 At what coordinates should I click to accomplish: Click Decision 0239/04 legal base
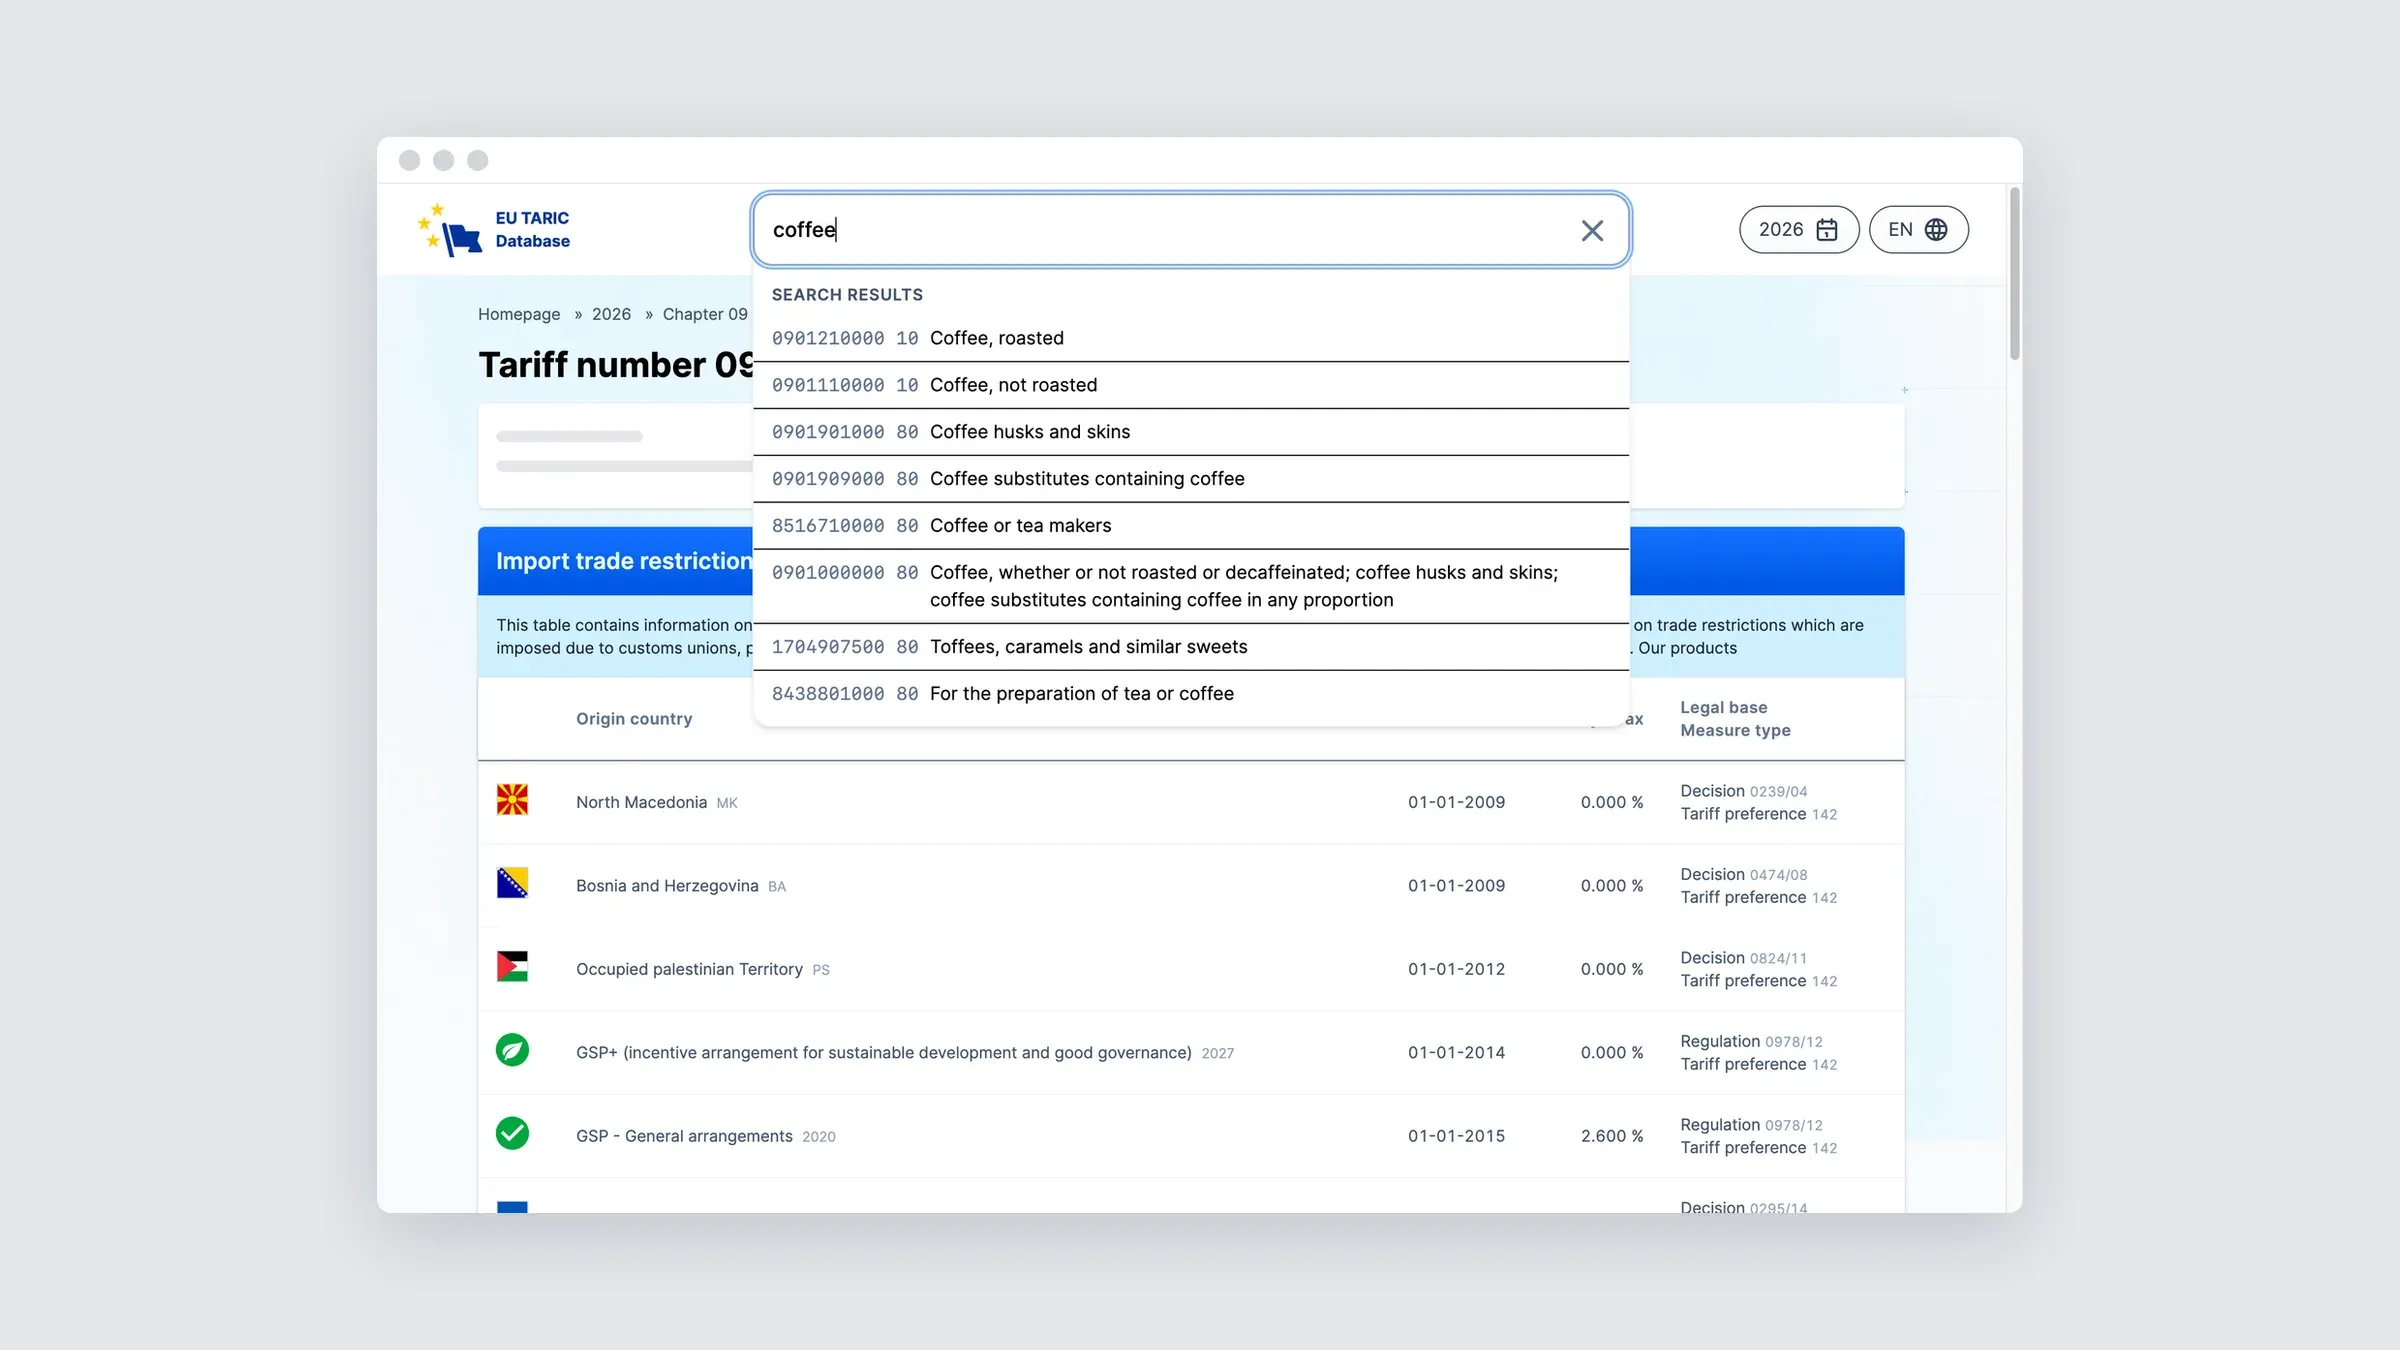click(x=1743, y=791)
